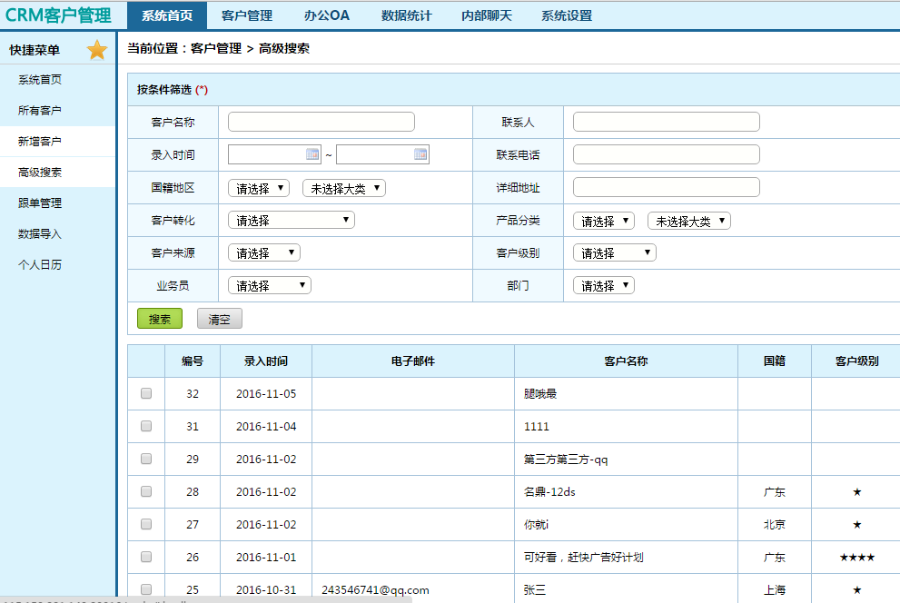This screenshot has width=900, height=603.
Task: Switch to the 数据统计 tab
Action: coord(405,15)
